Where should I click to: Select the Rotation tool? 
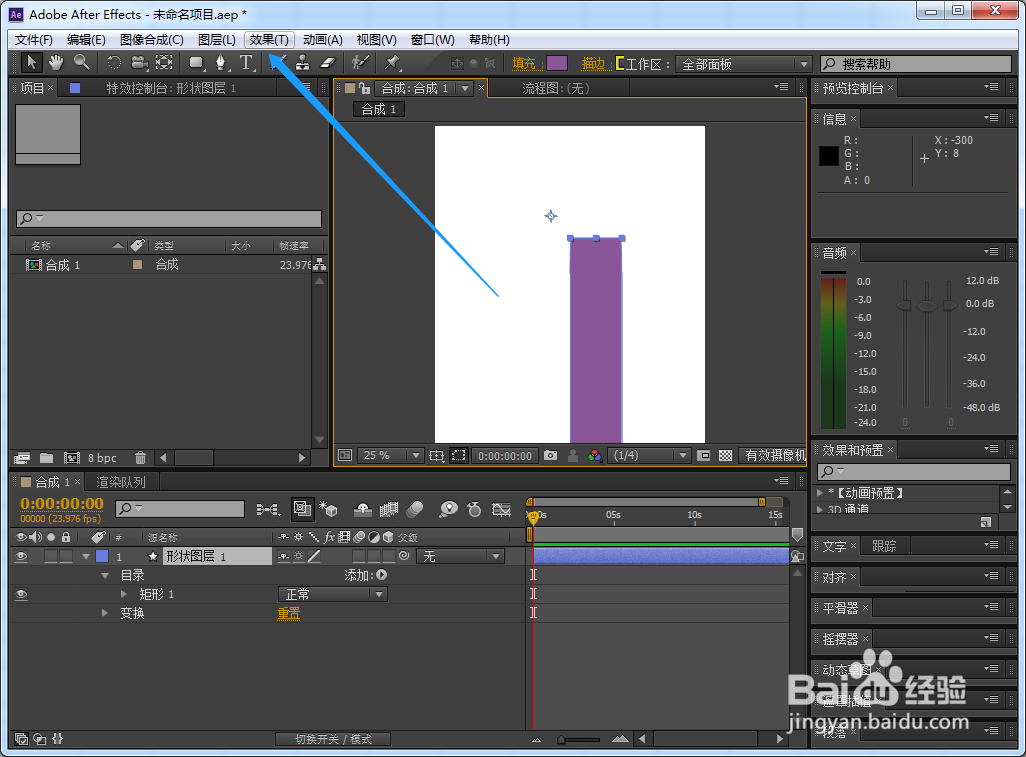(x=114, y=63)
